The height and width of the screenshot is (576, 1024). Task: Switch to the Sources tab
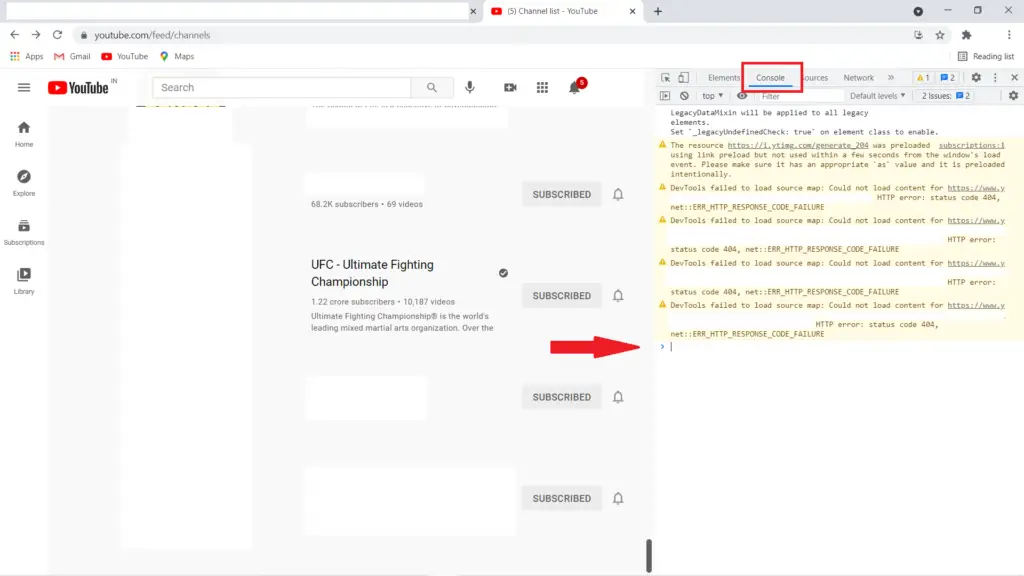pyautogui.click(x=815, y=78)
